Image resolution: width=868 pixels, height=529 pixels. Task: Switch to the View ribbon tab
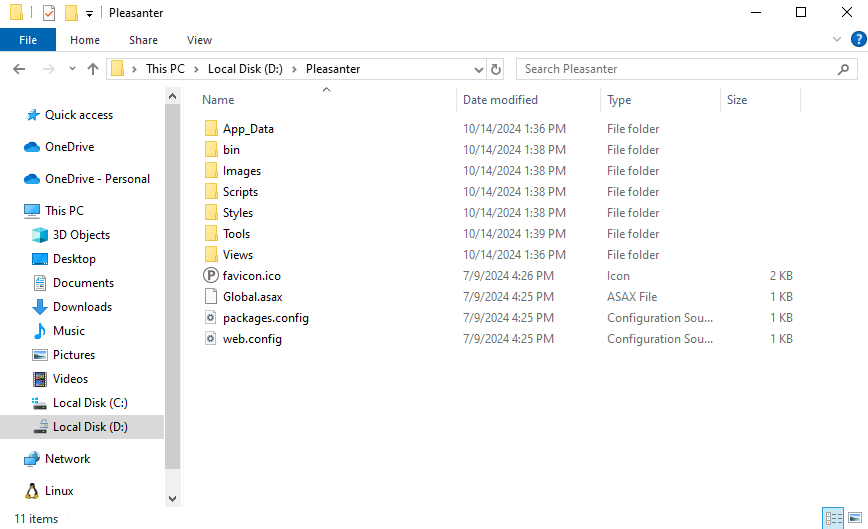click(x=199, y=40)
